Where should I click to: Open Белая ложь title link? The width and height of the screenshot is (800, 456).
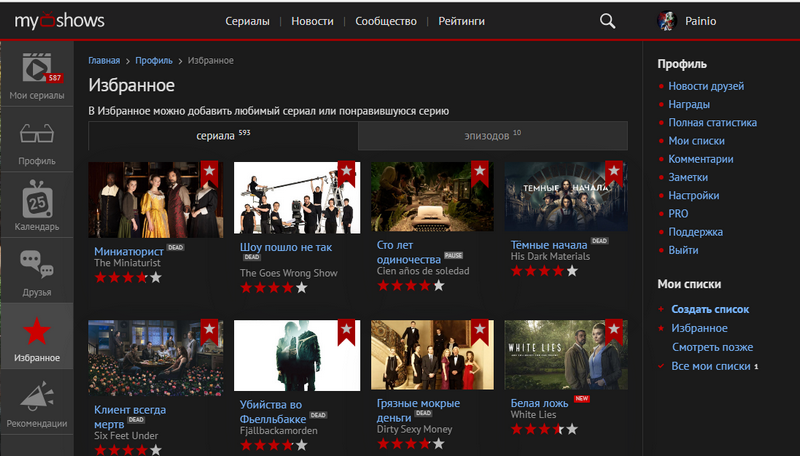point(539,403)
